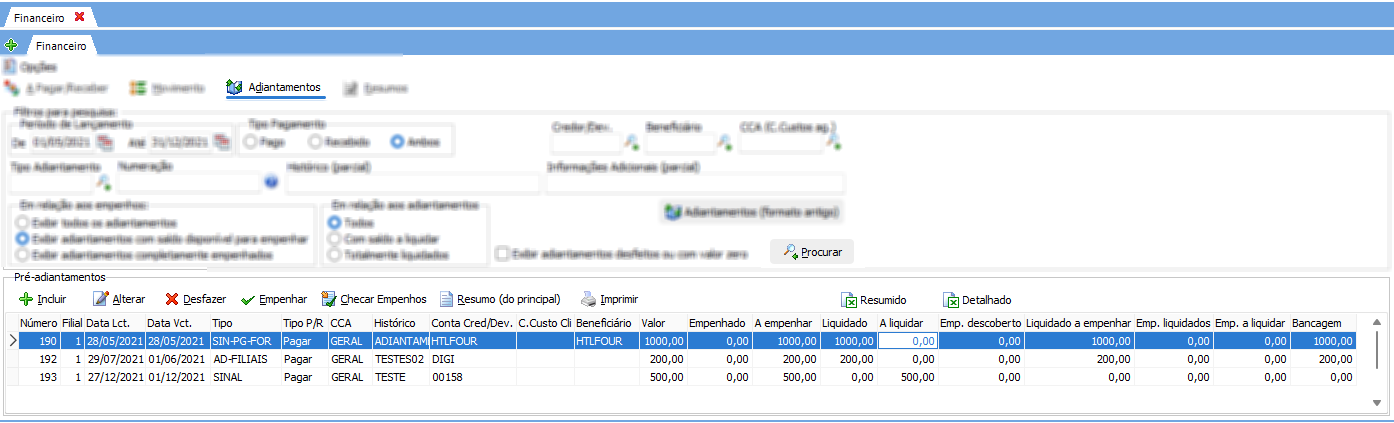Click the Histórico (parcial) field
Image resolution: width=1394 pixels, height=423 pixels.
pyautogui.click(x=415, y=183)
